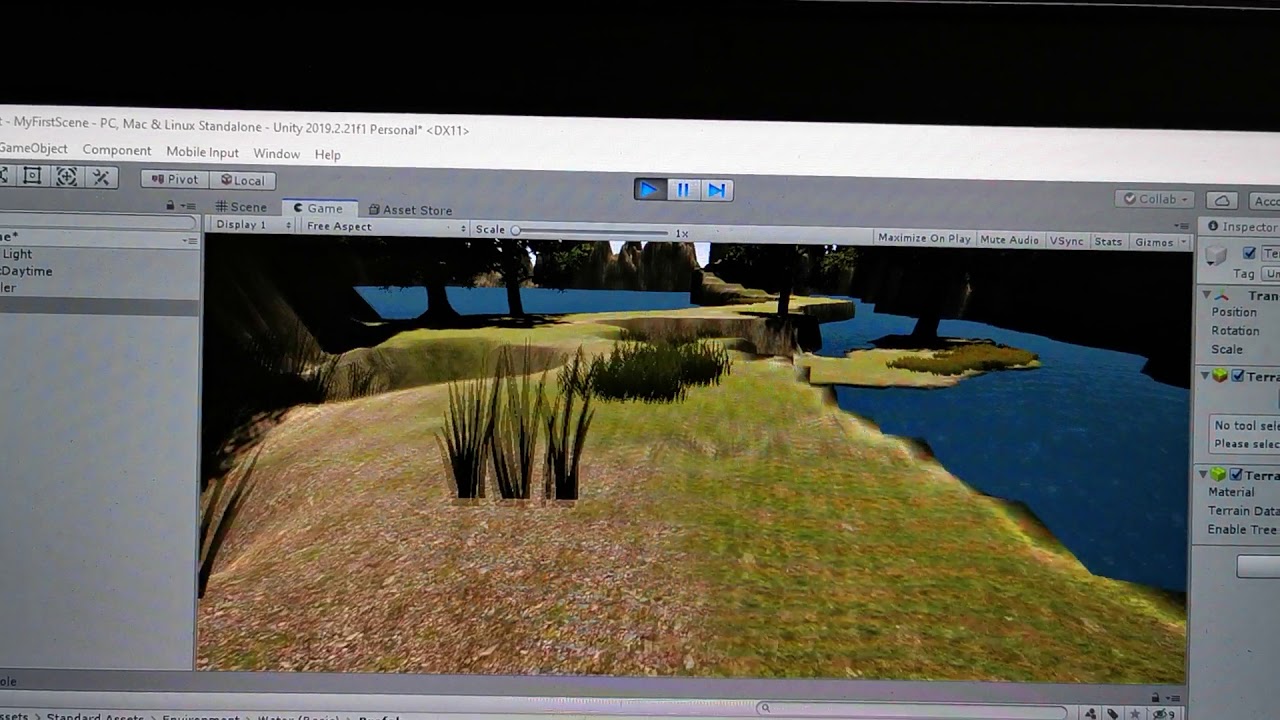The image size is (1280, 720).
Task: Toggle Mute Audio in Game view
Action: 1009,240
